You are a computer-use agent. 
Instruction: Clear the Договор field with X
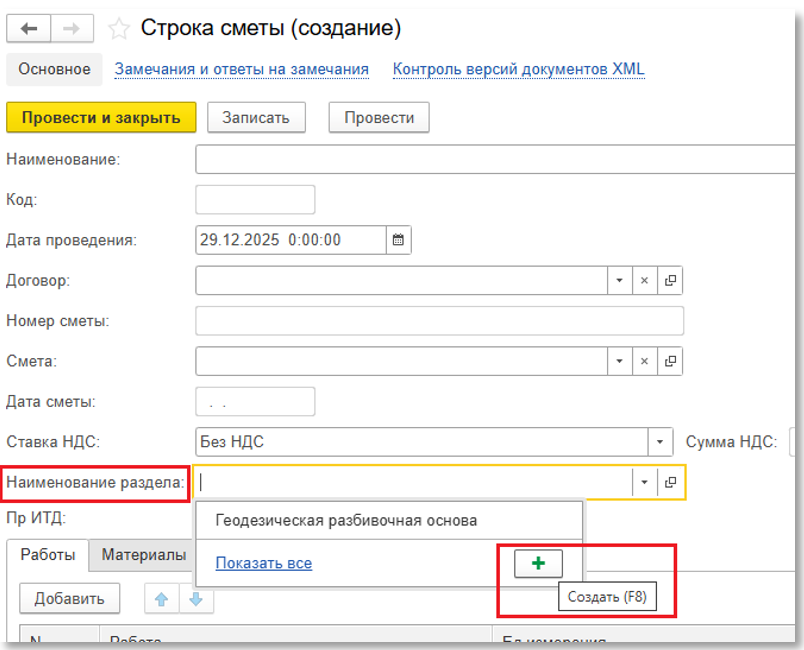click(x=646, y=281)
